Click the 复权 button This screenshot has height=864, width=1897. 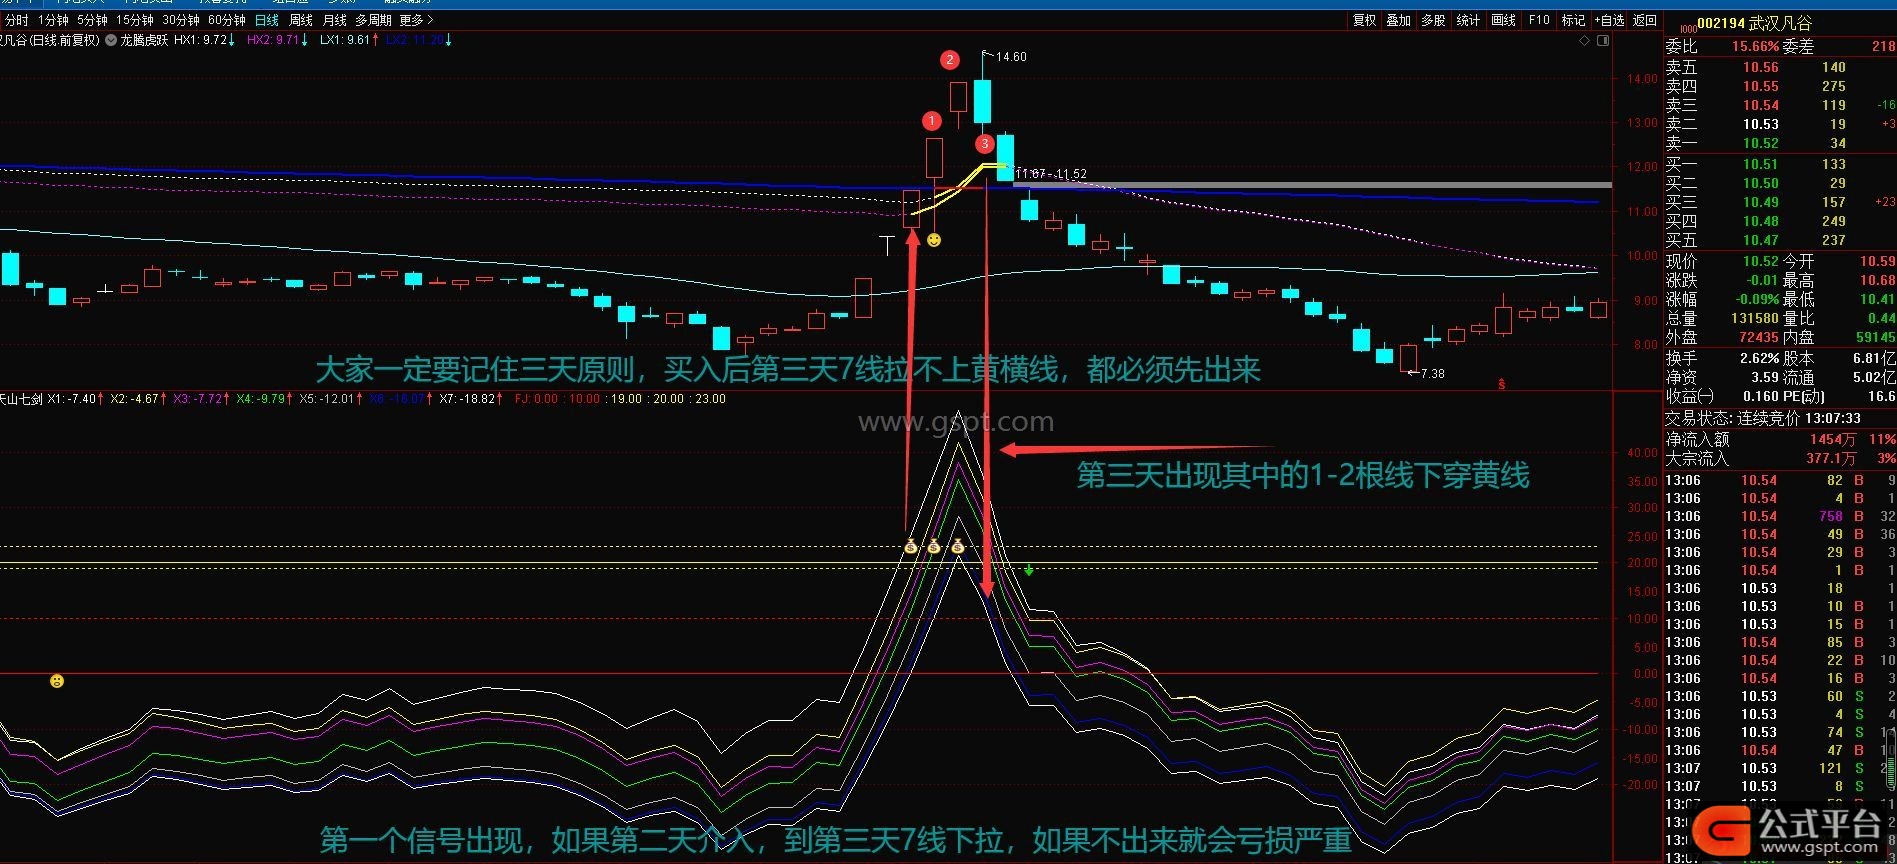[x=1364, y=20]
